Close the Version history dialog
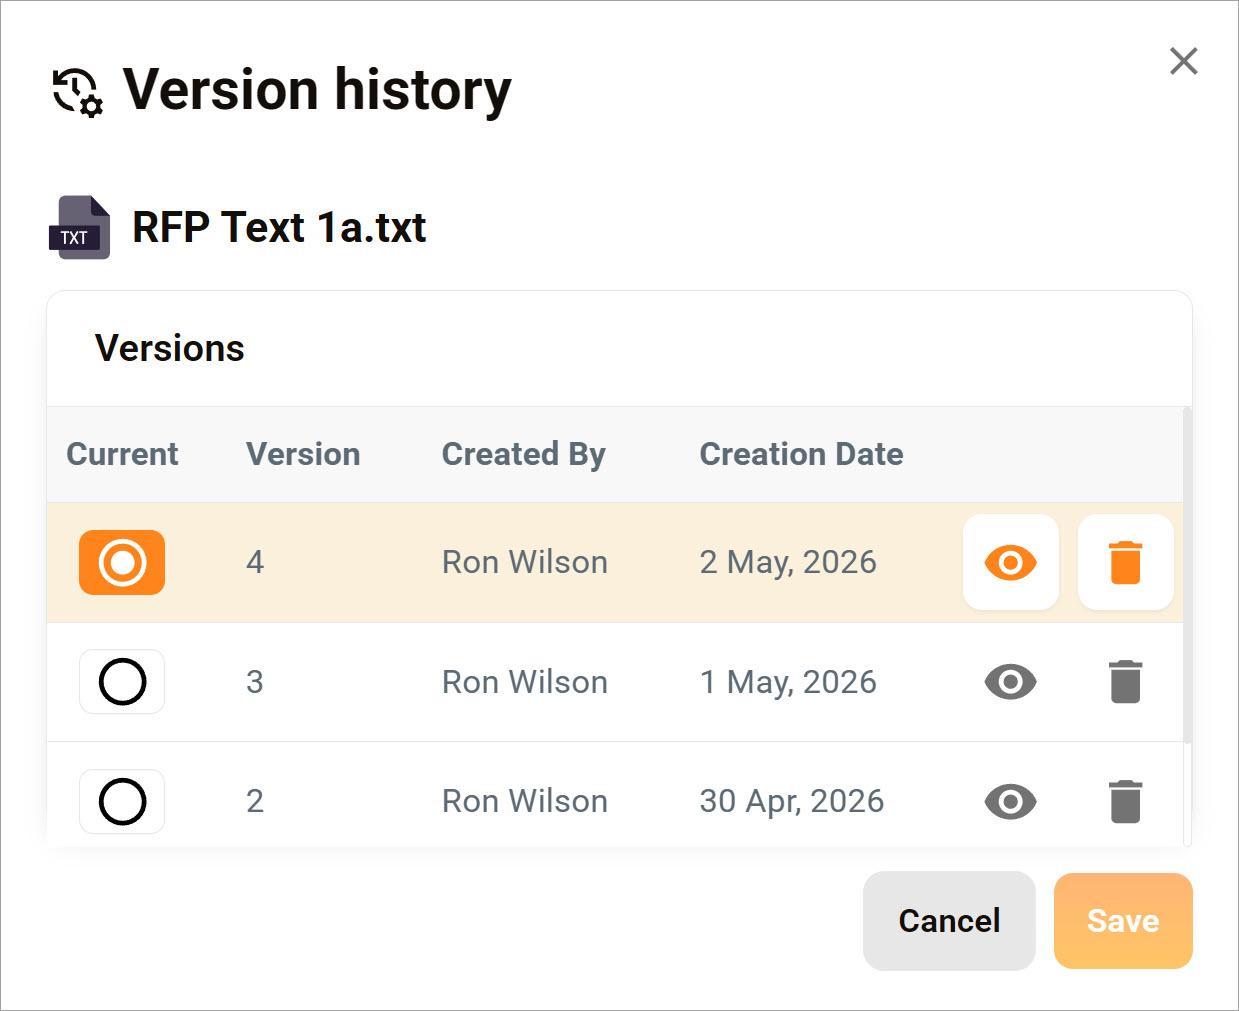The image size is (1239, 1011). pyautogui.click(x=1183, y=61)
